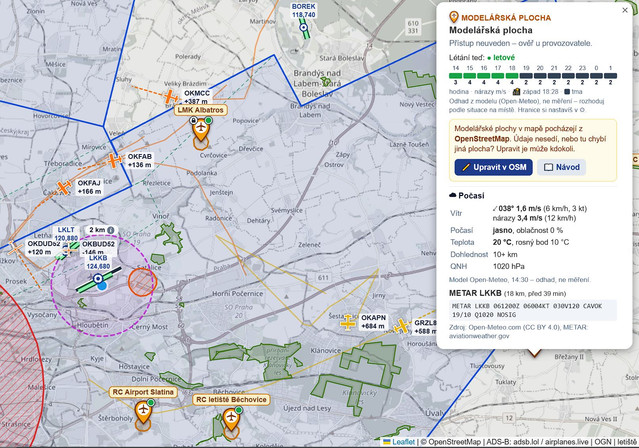The width and height of the screenshot is (639, 448).
Task: Select the hour 19 dark forecast bar
Action: (526, 76)
